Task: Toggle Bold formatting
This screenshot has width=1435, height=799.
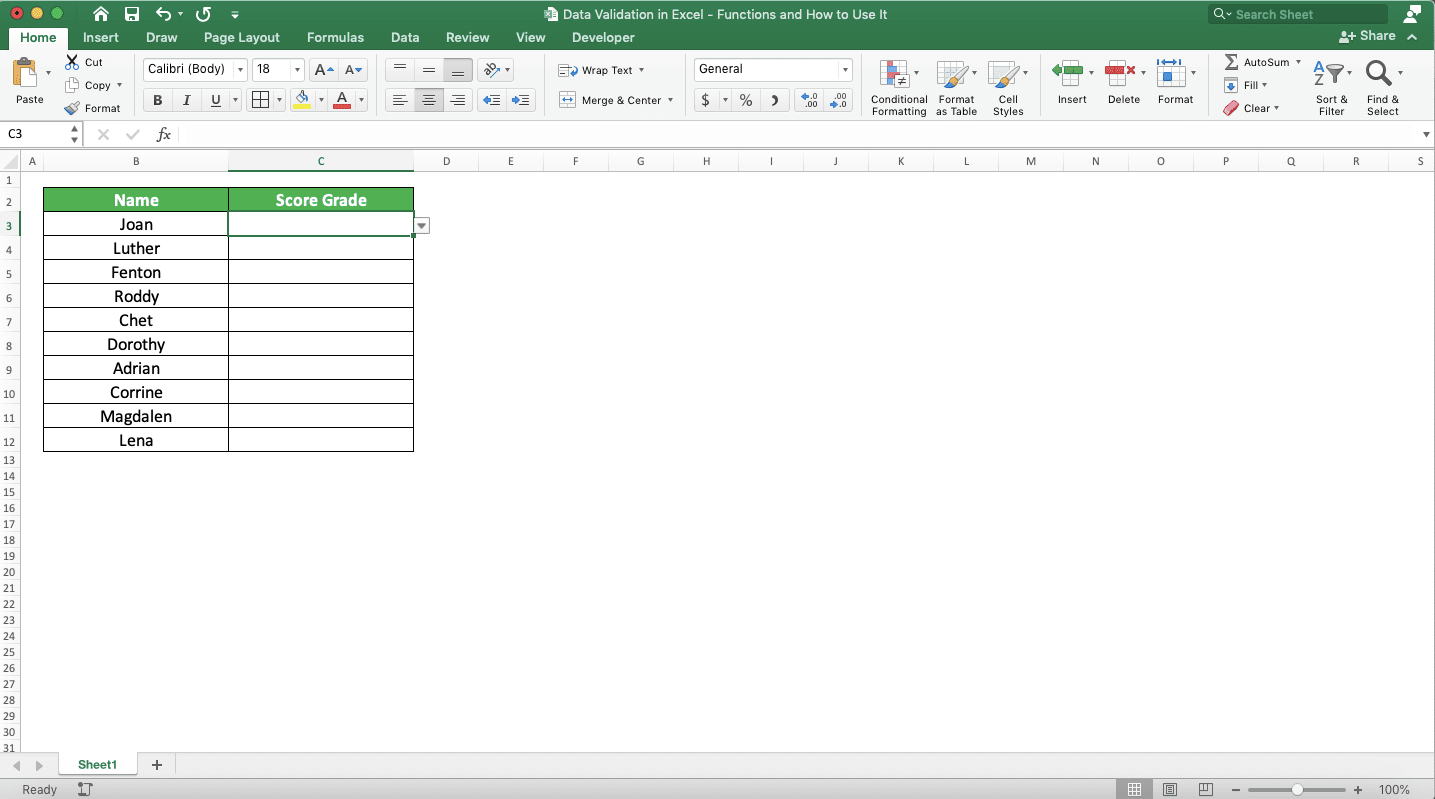Action: point(158,100)
